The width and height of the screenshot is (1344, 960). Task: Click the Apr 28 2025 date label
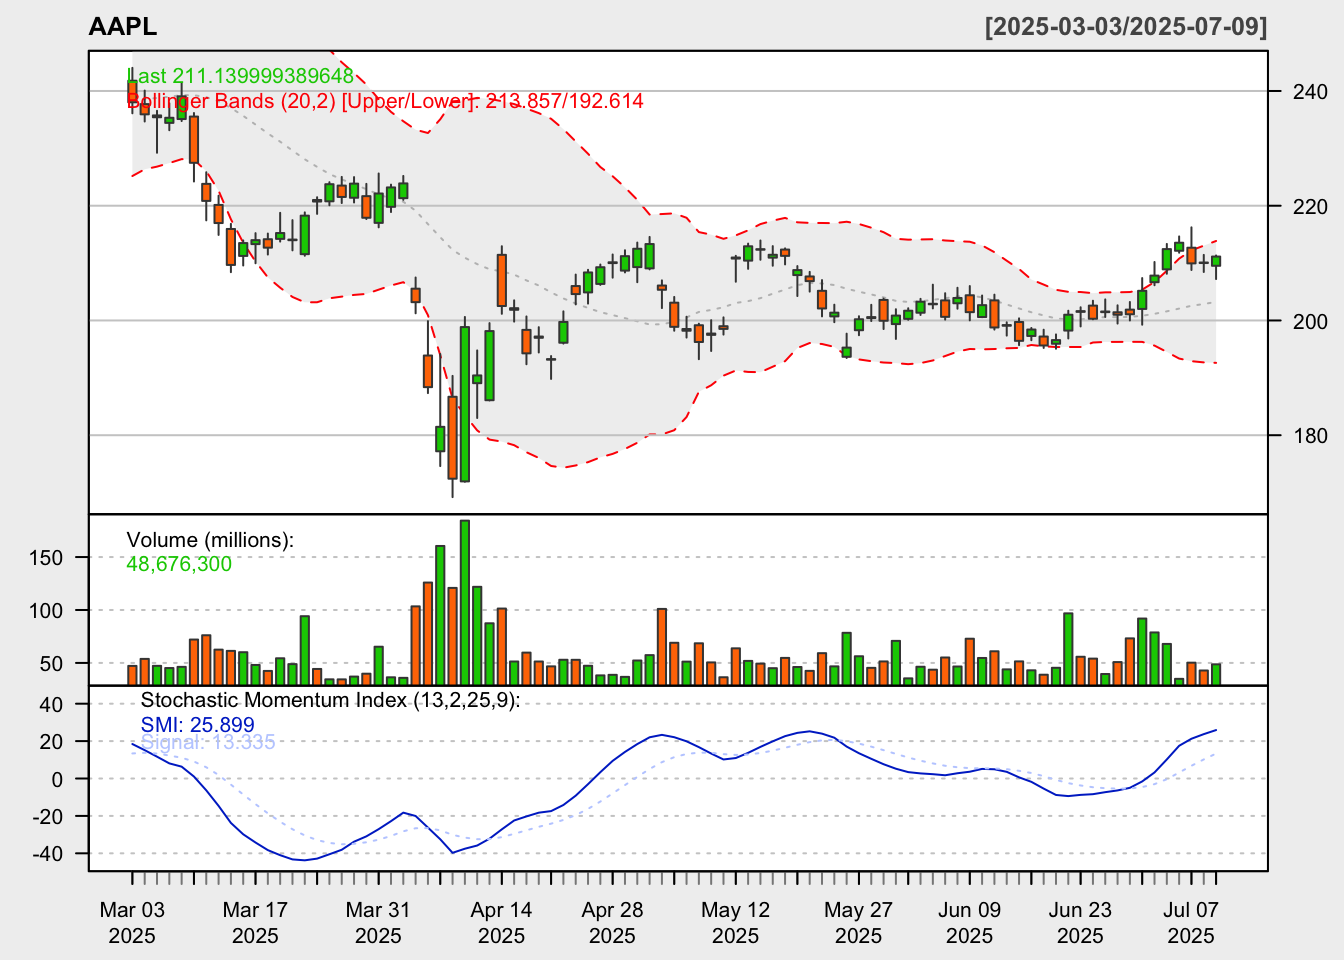point(612,923)
